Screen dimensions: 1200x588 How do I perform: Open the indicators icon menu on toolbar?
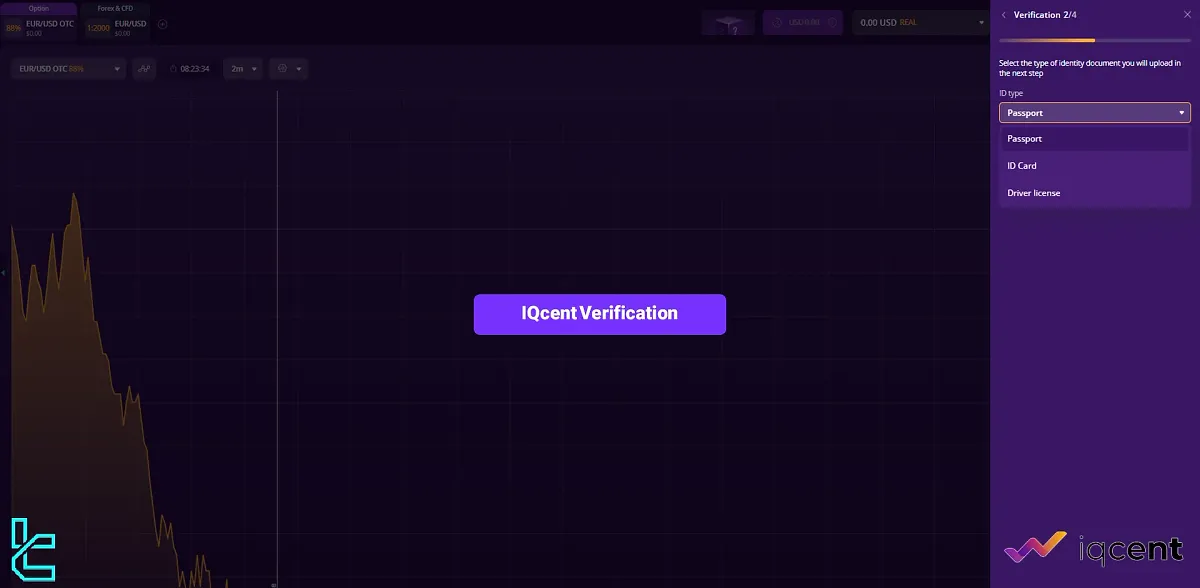[x=284, y=68]
